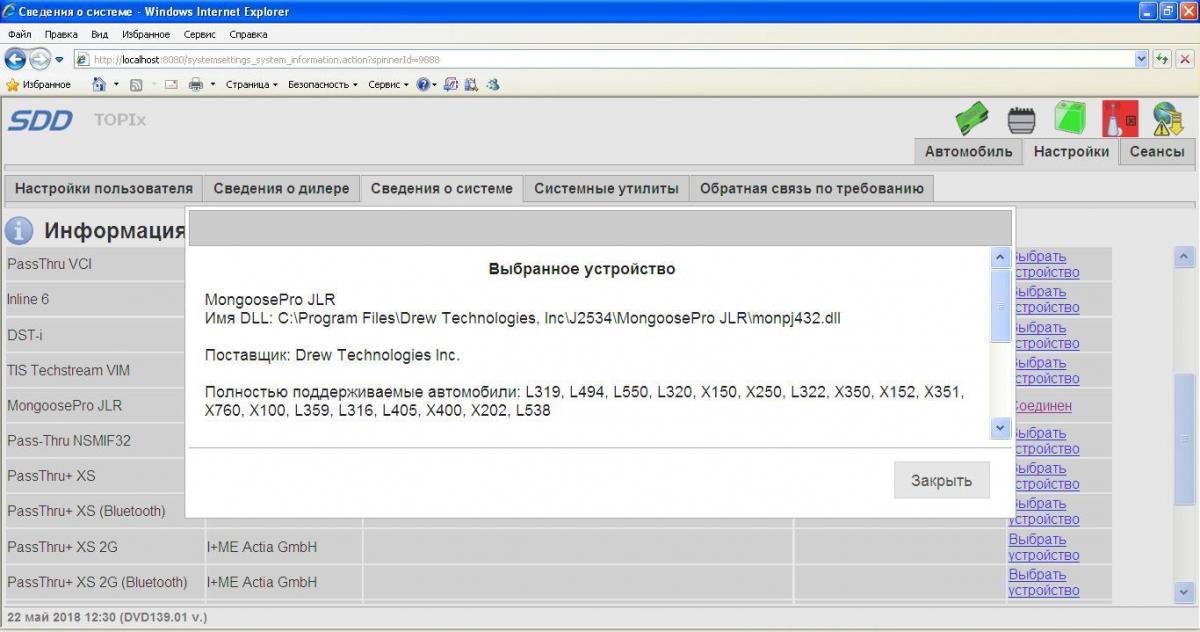Expand the Страница toolbar menu
The width and height of the screenshot is (1200, 632).
tap(251, 85)
